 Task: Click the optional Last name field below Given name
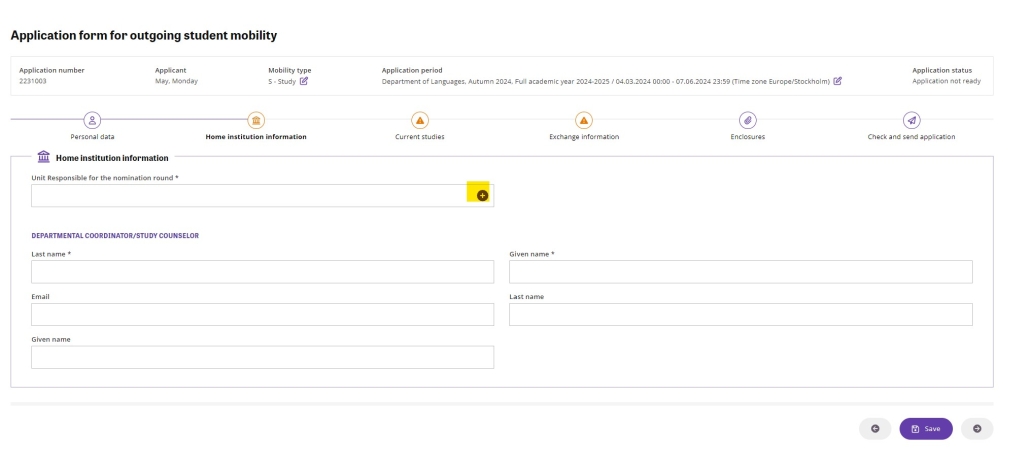click(x=740, y=315)
